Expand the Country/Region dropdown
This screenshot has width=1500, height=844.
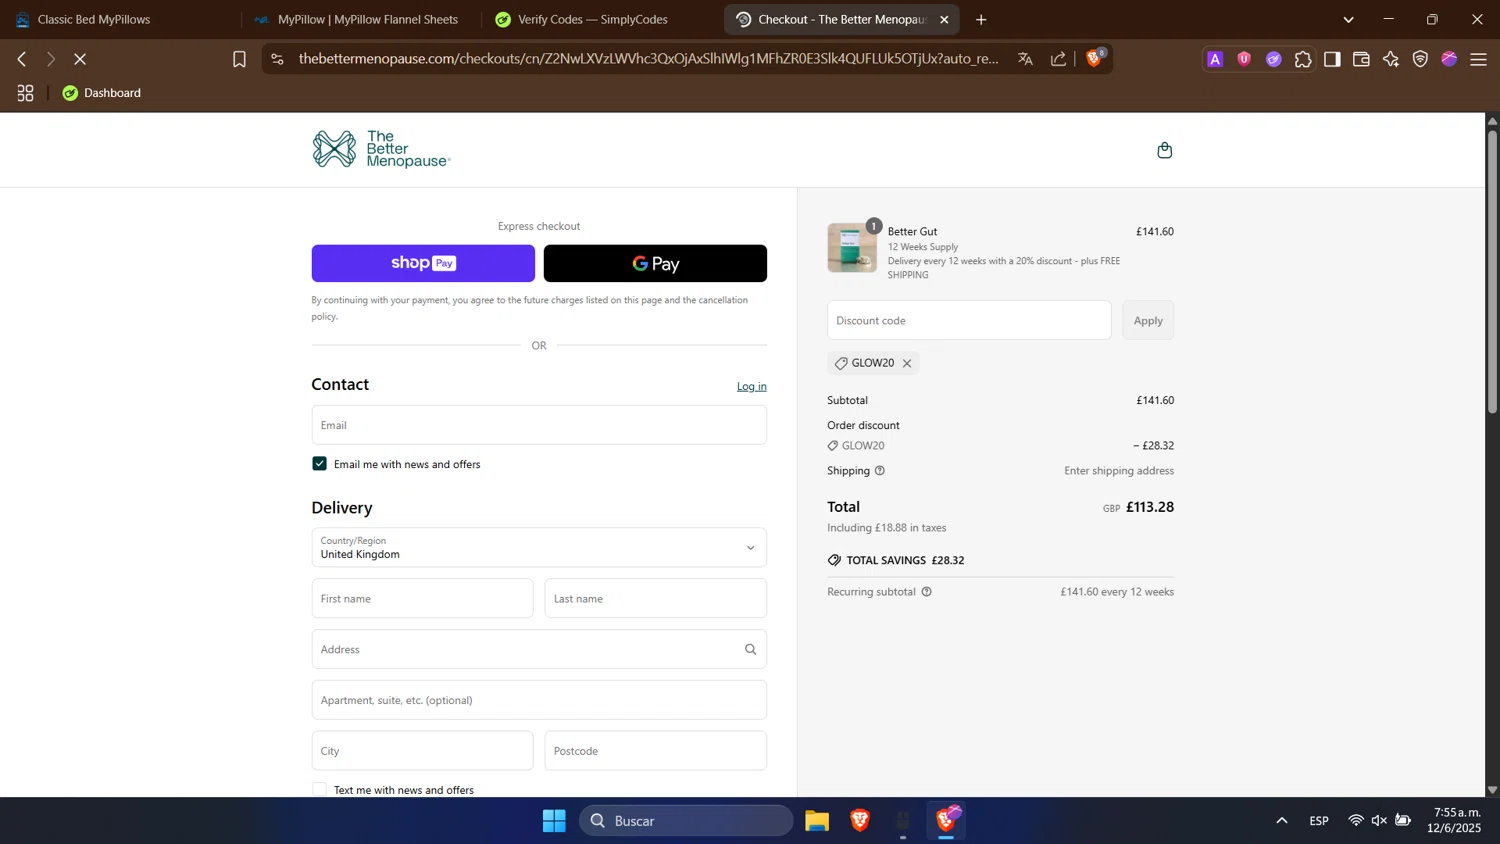pyautogui.click(x=539, y=547)
